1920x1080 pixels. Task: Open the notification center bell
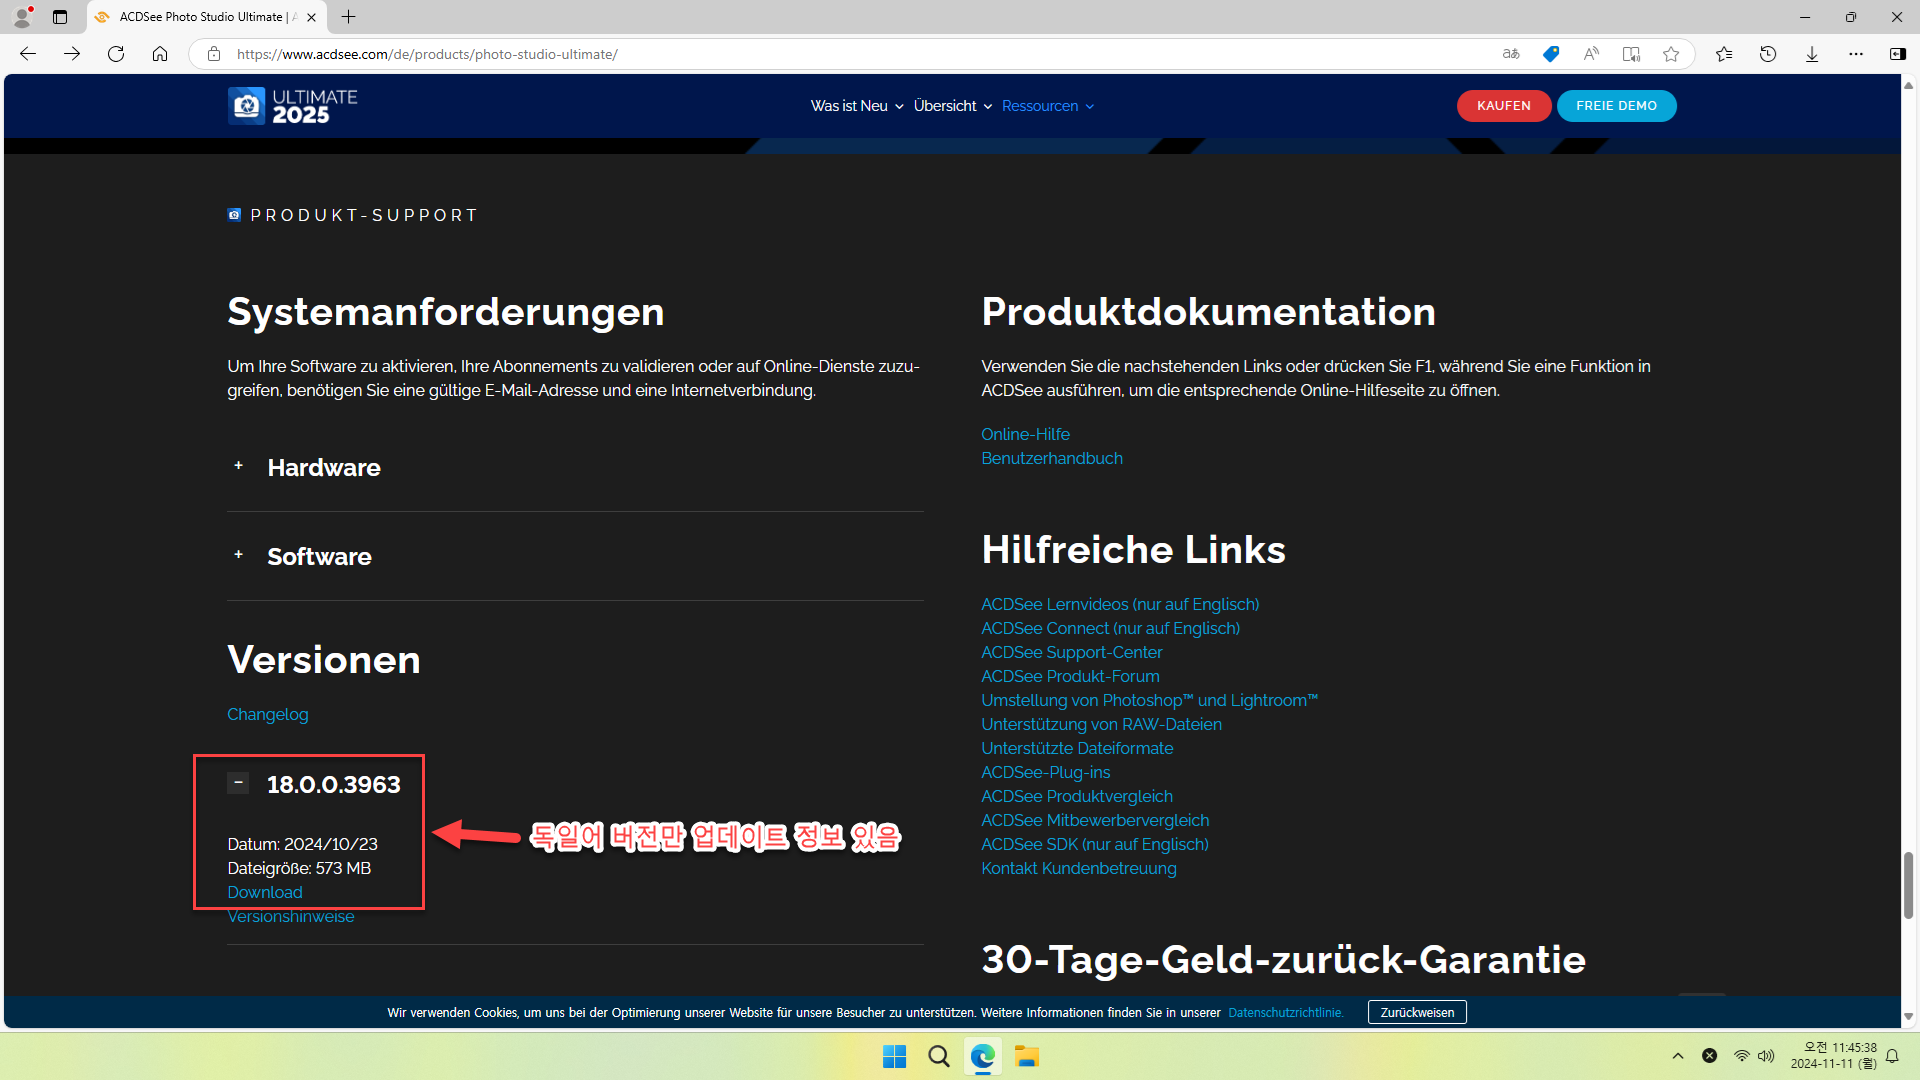coord(1892,1056)
